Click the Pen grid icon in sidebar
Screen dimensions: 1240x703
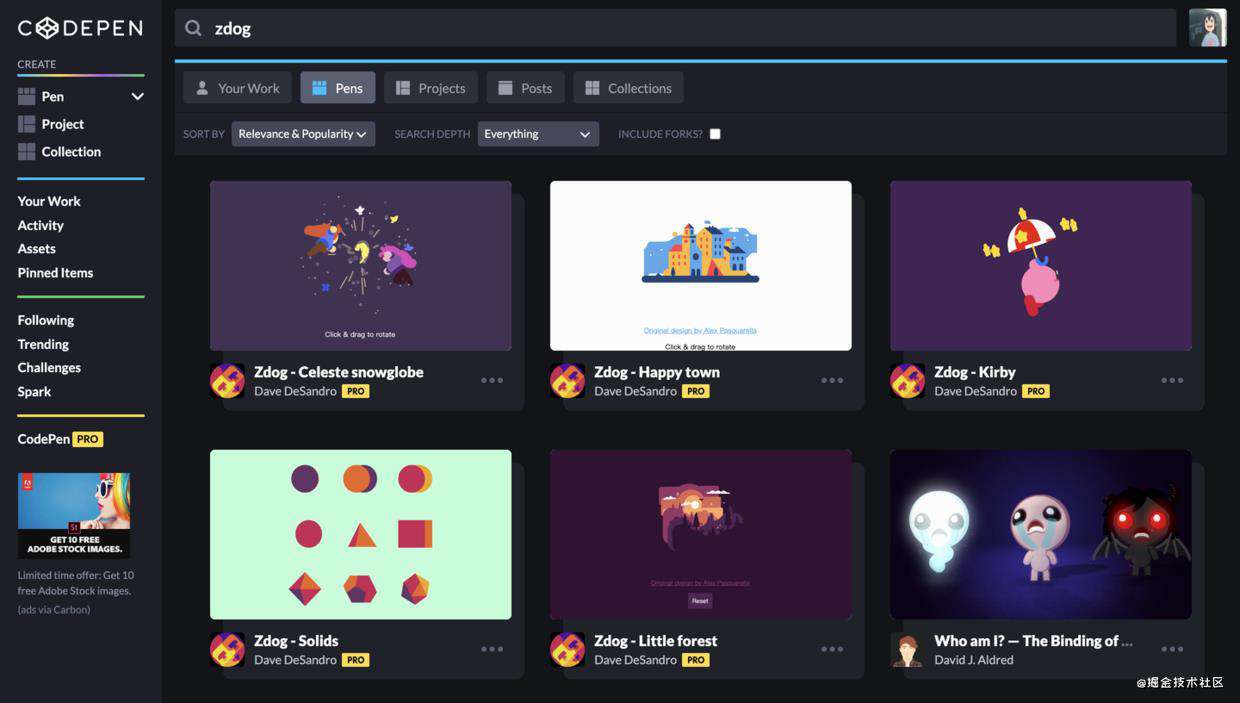click(x=27, y=96)
